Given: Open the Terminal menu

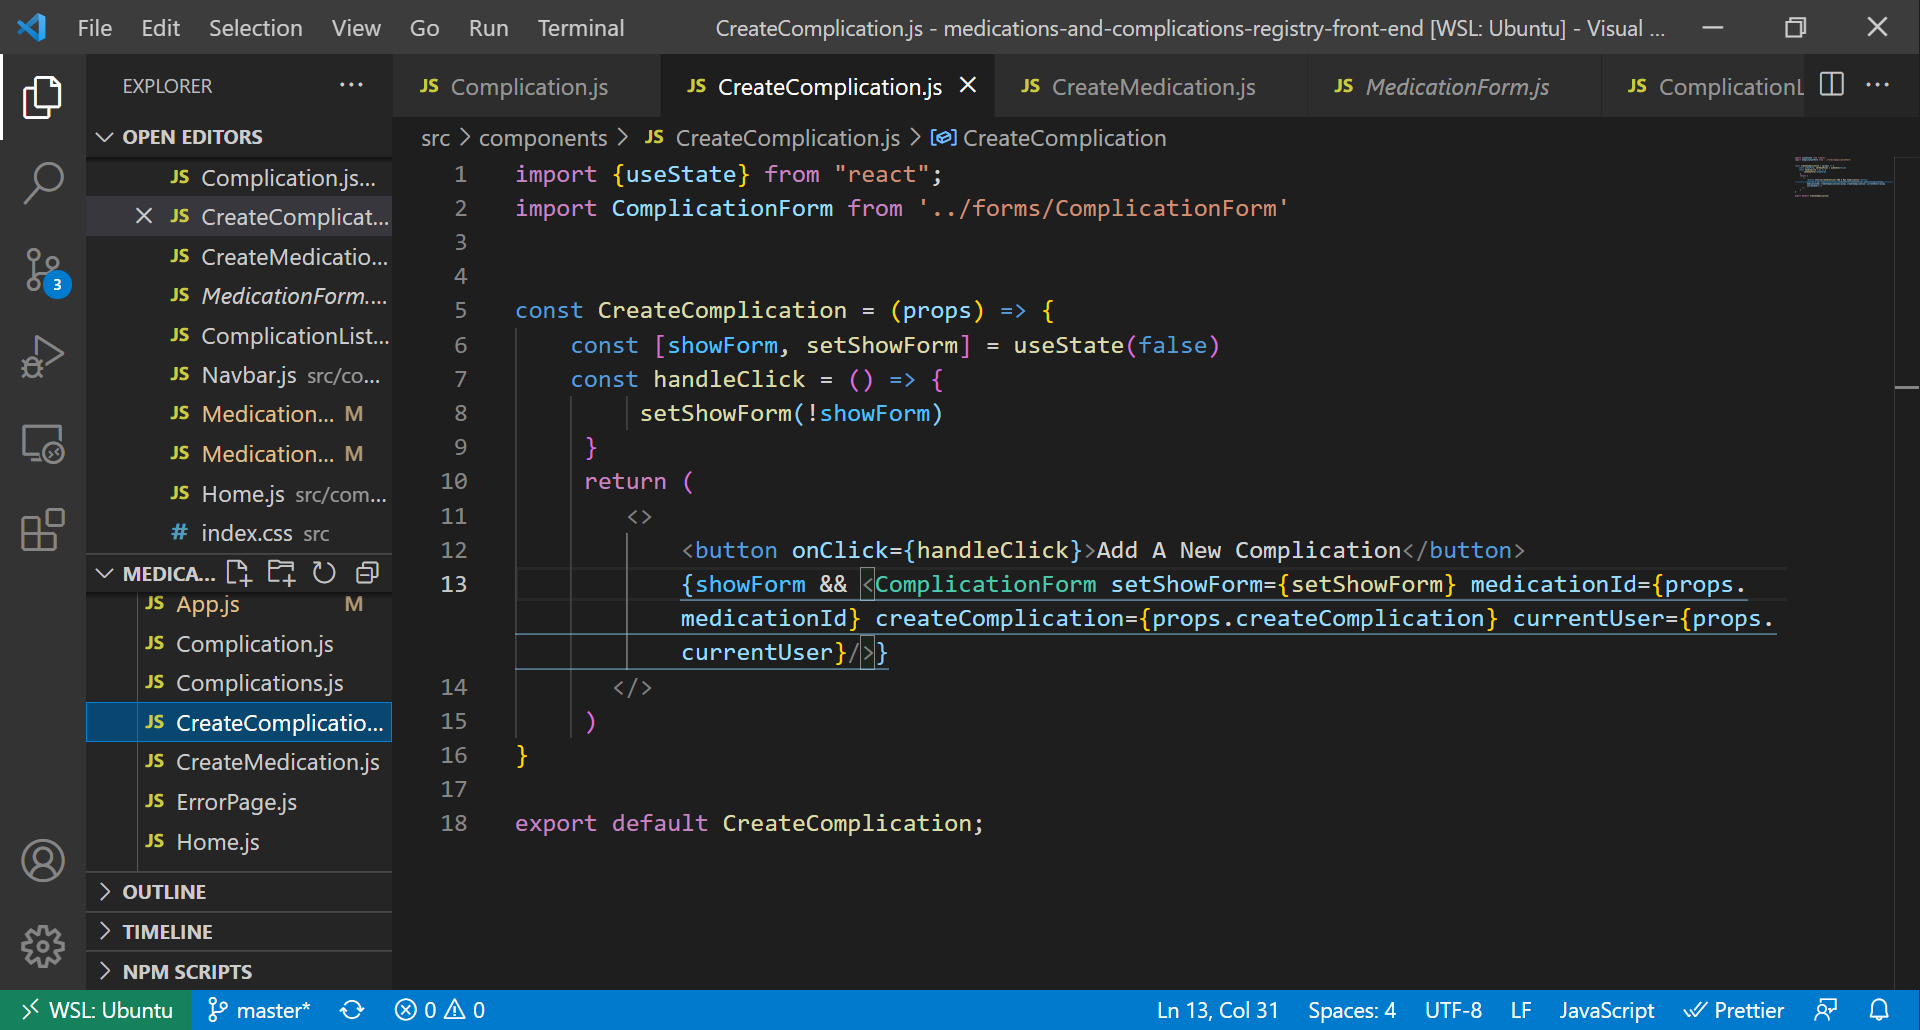Looking at the screenshot, I should point(580,28).
